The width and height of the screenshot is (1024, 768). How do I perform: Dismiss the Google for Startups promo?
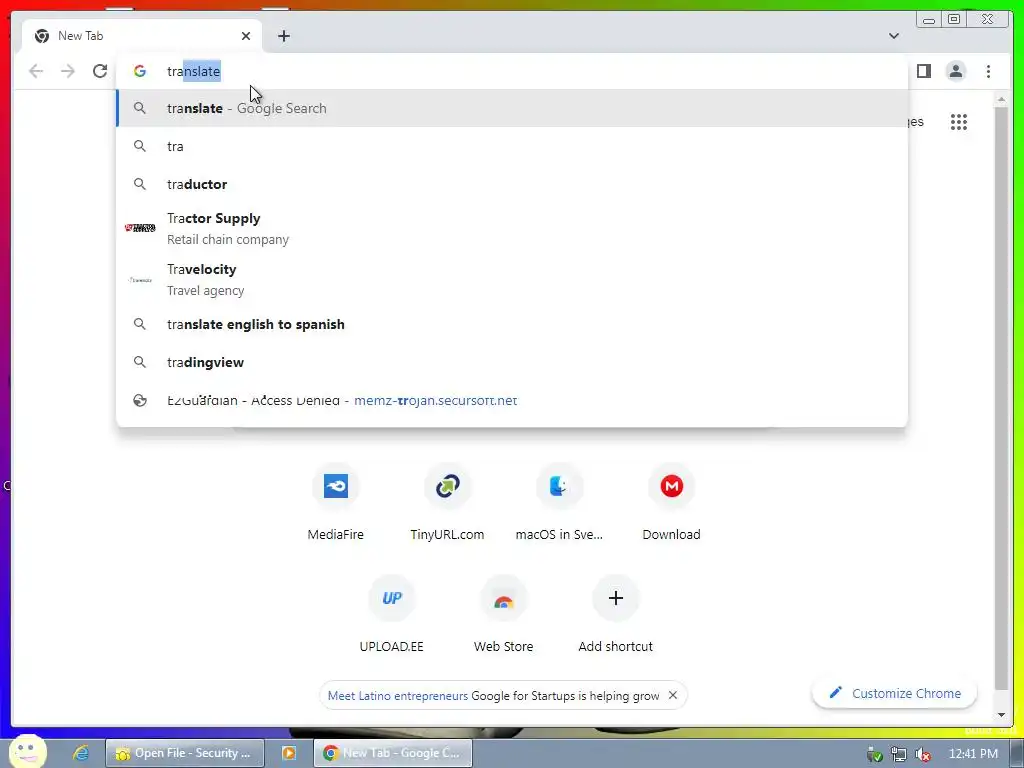673,696
